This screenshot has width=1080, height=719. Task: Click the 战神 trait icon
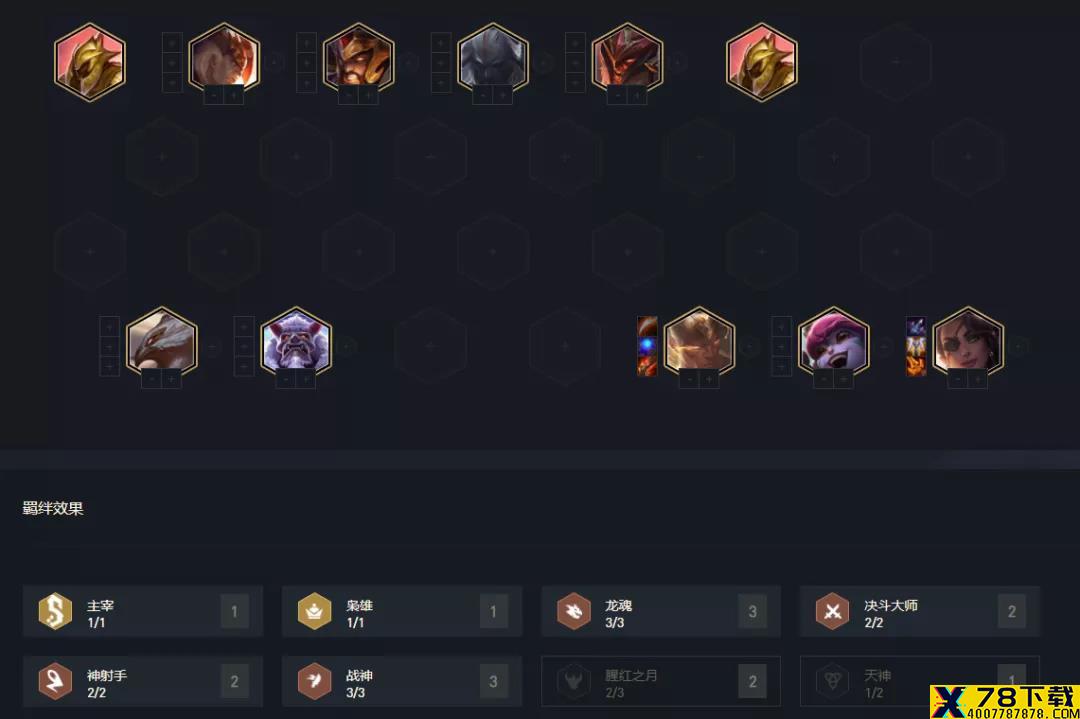point(314,681)
